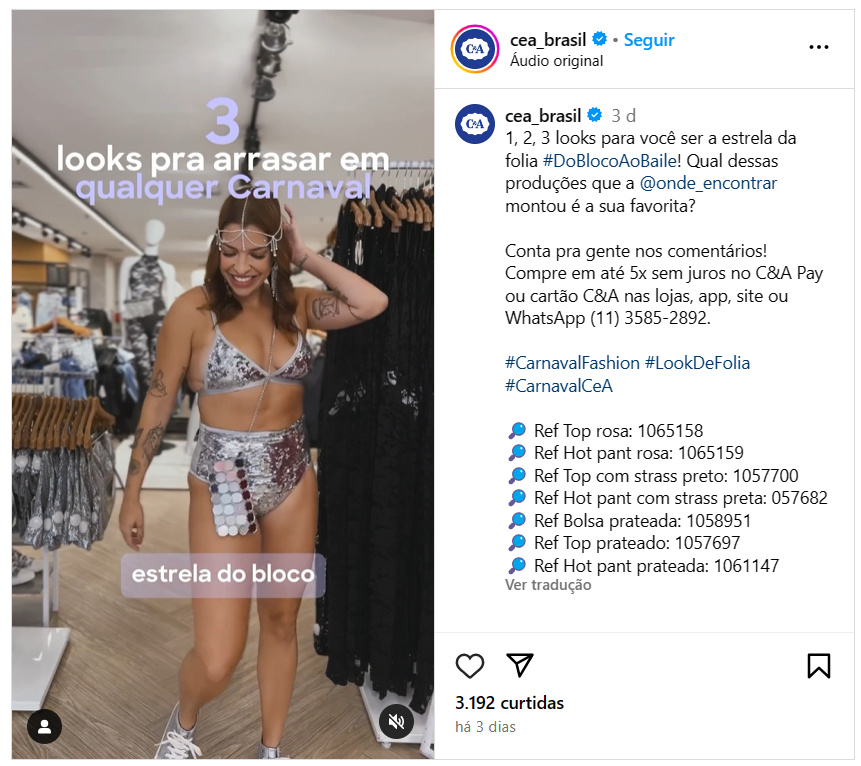This screenshot has height=766, width=861.
Task: Visit the @onde_encontrar profile mention
Action: tap(708, 183)
